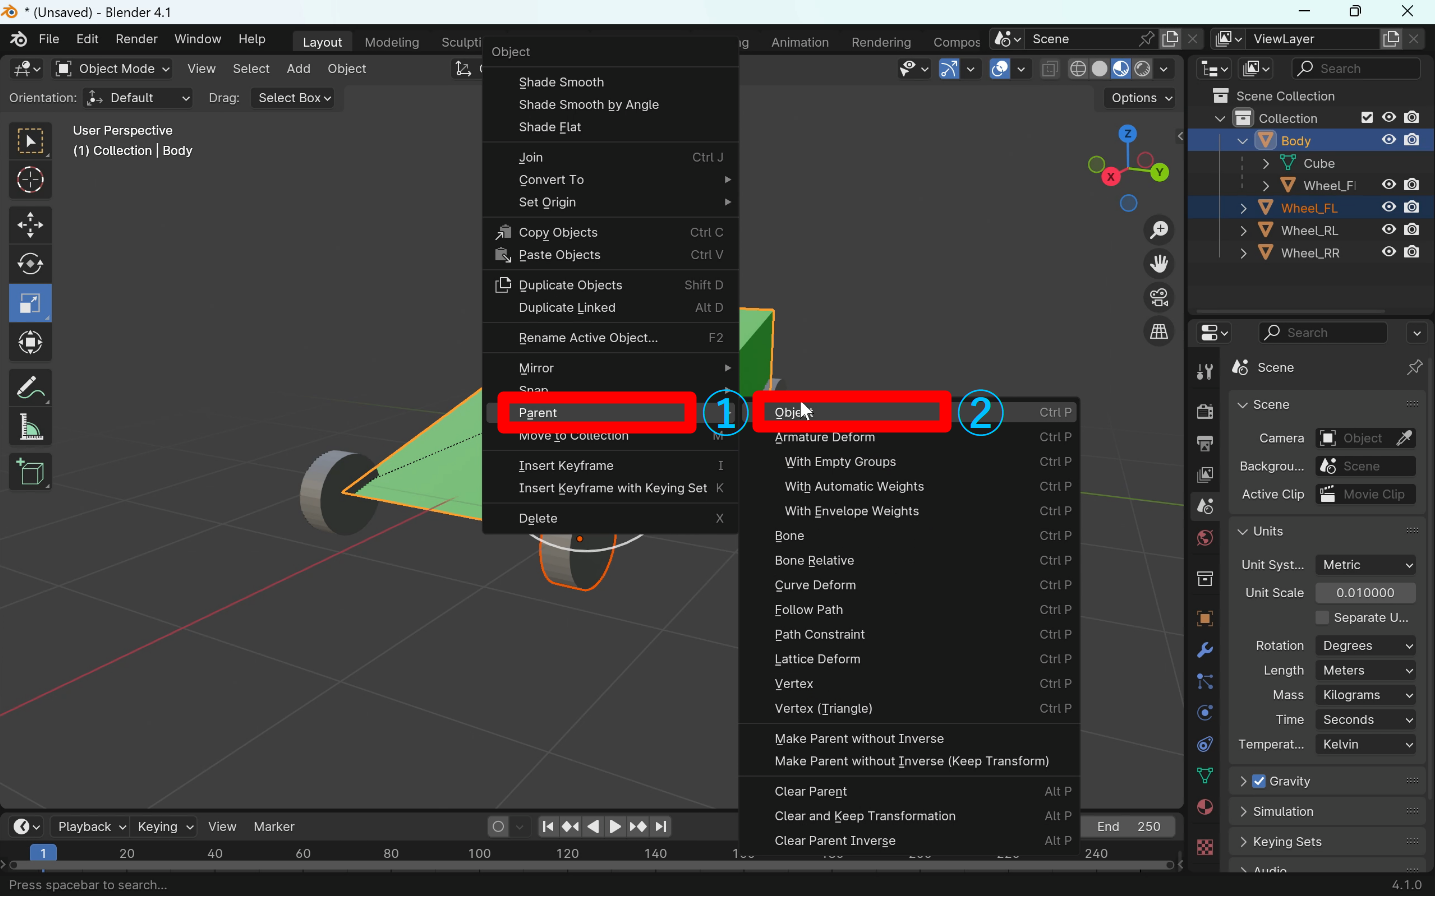The width and height of the screenshot is (1436, 897).
Task: Jump to the first frame
Action: (x=547, y=827)
